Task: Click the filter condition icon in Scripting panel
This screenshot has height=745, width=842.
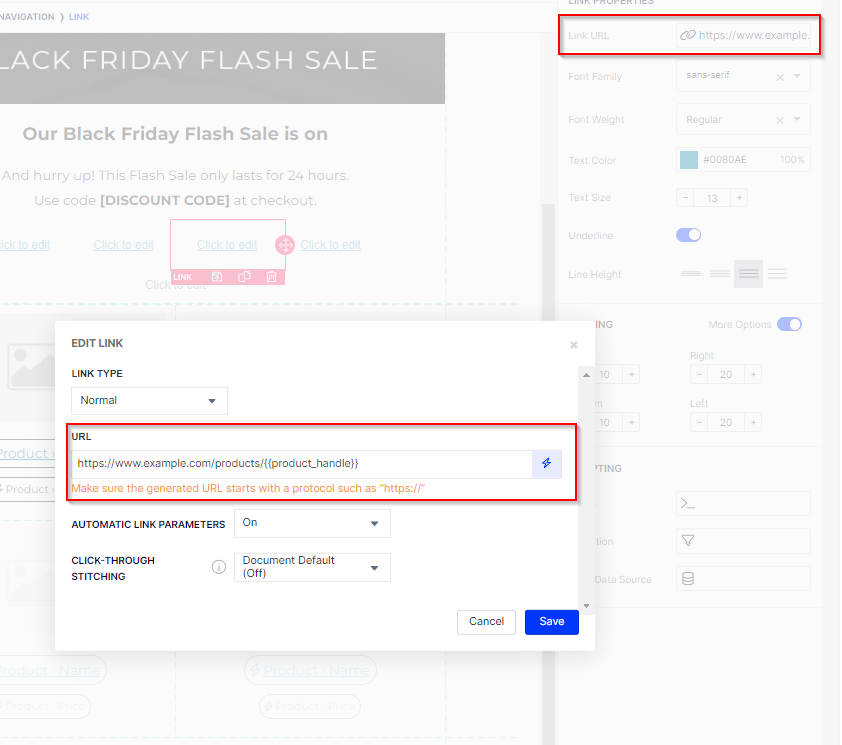Action: pos(743,540)
